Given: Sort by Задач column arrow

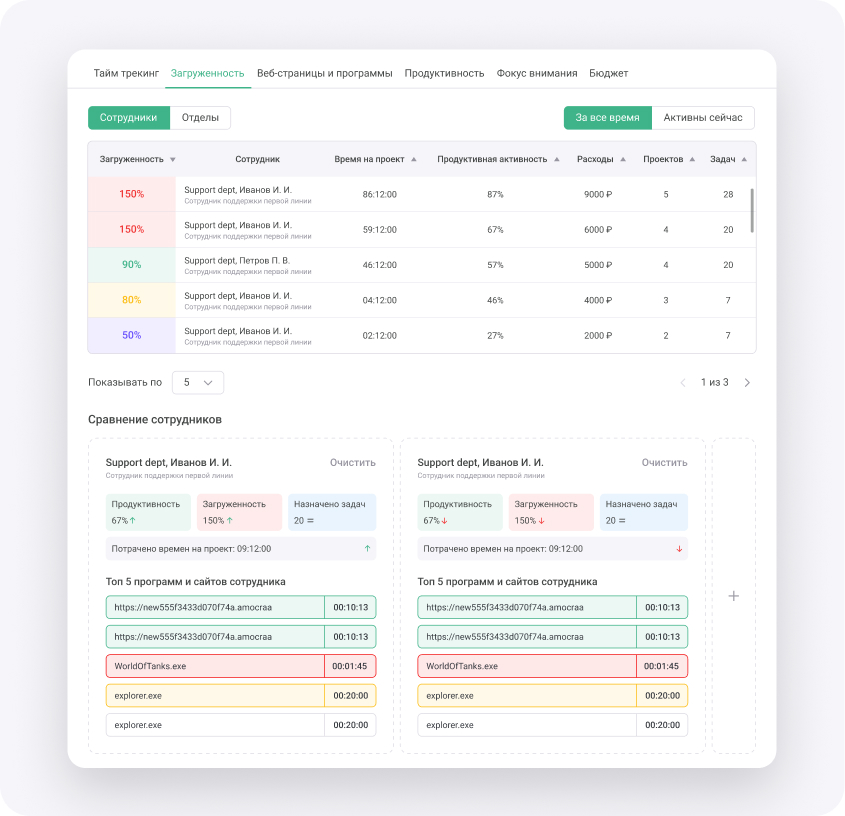Looking at the screenshot, I should pos(744,160).
